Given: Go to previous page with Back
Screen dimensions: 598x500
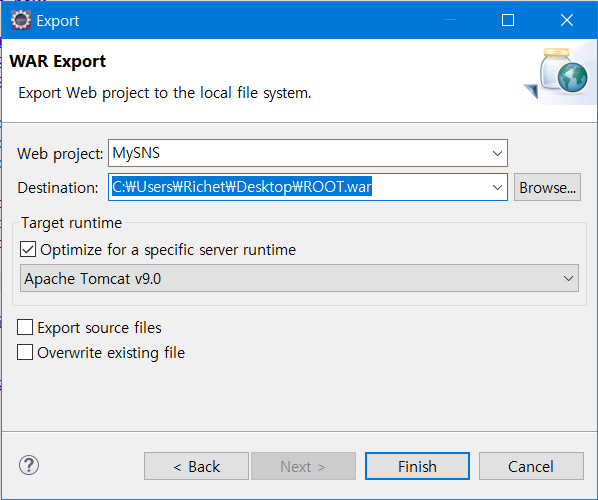Looking at the screenshot, I should (196, 466).
